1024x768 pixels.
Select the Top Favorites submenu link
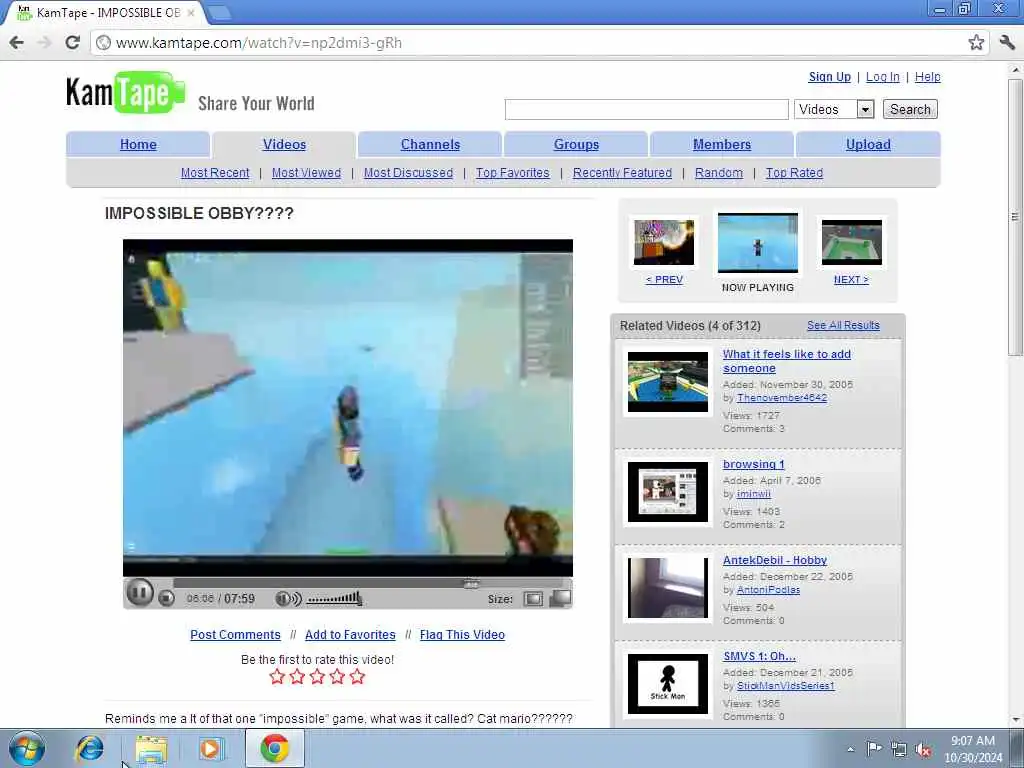pyautogui.click(x=513, y=172)
